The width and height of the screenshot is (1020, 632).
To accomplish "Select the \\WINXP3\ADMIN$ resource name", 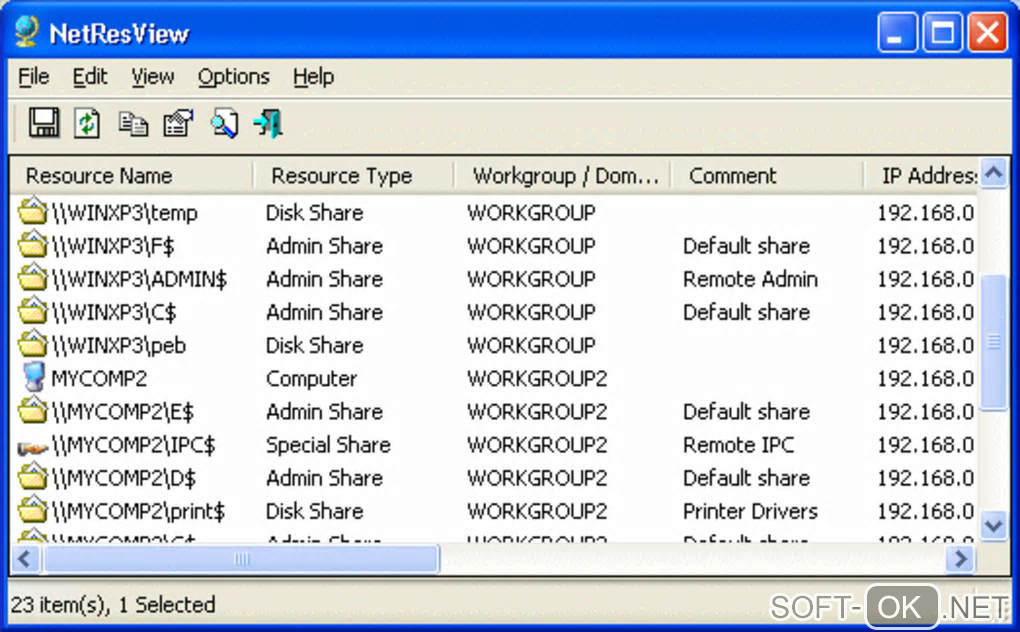I will coord(139,279).
